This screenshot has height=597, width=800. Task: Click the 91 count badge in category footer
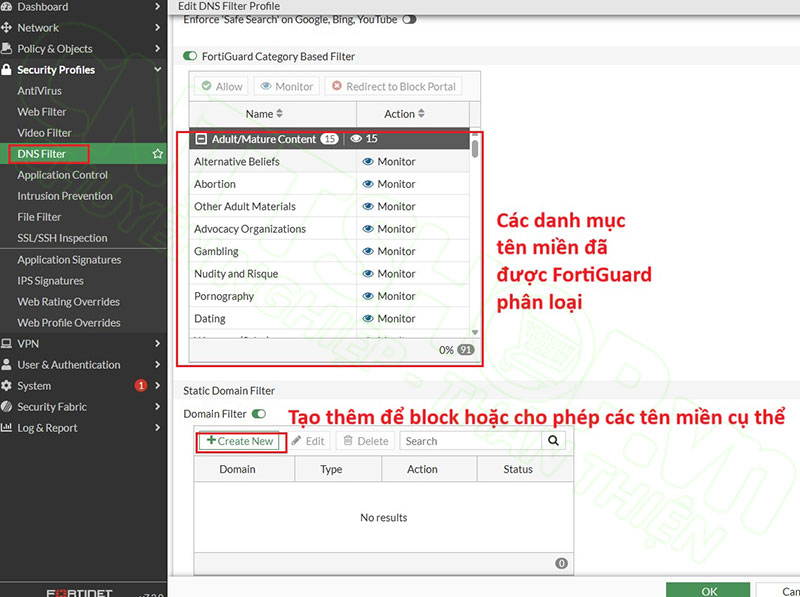tap(465, 350)
